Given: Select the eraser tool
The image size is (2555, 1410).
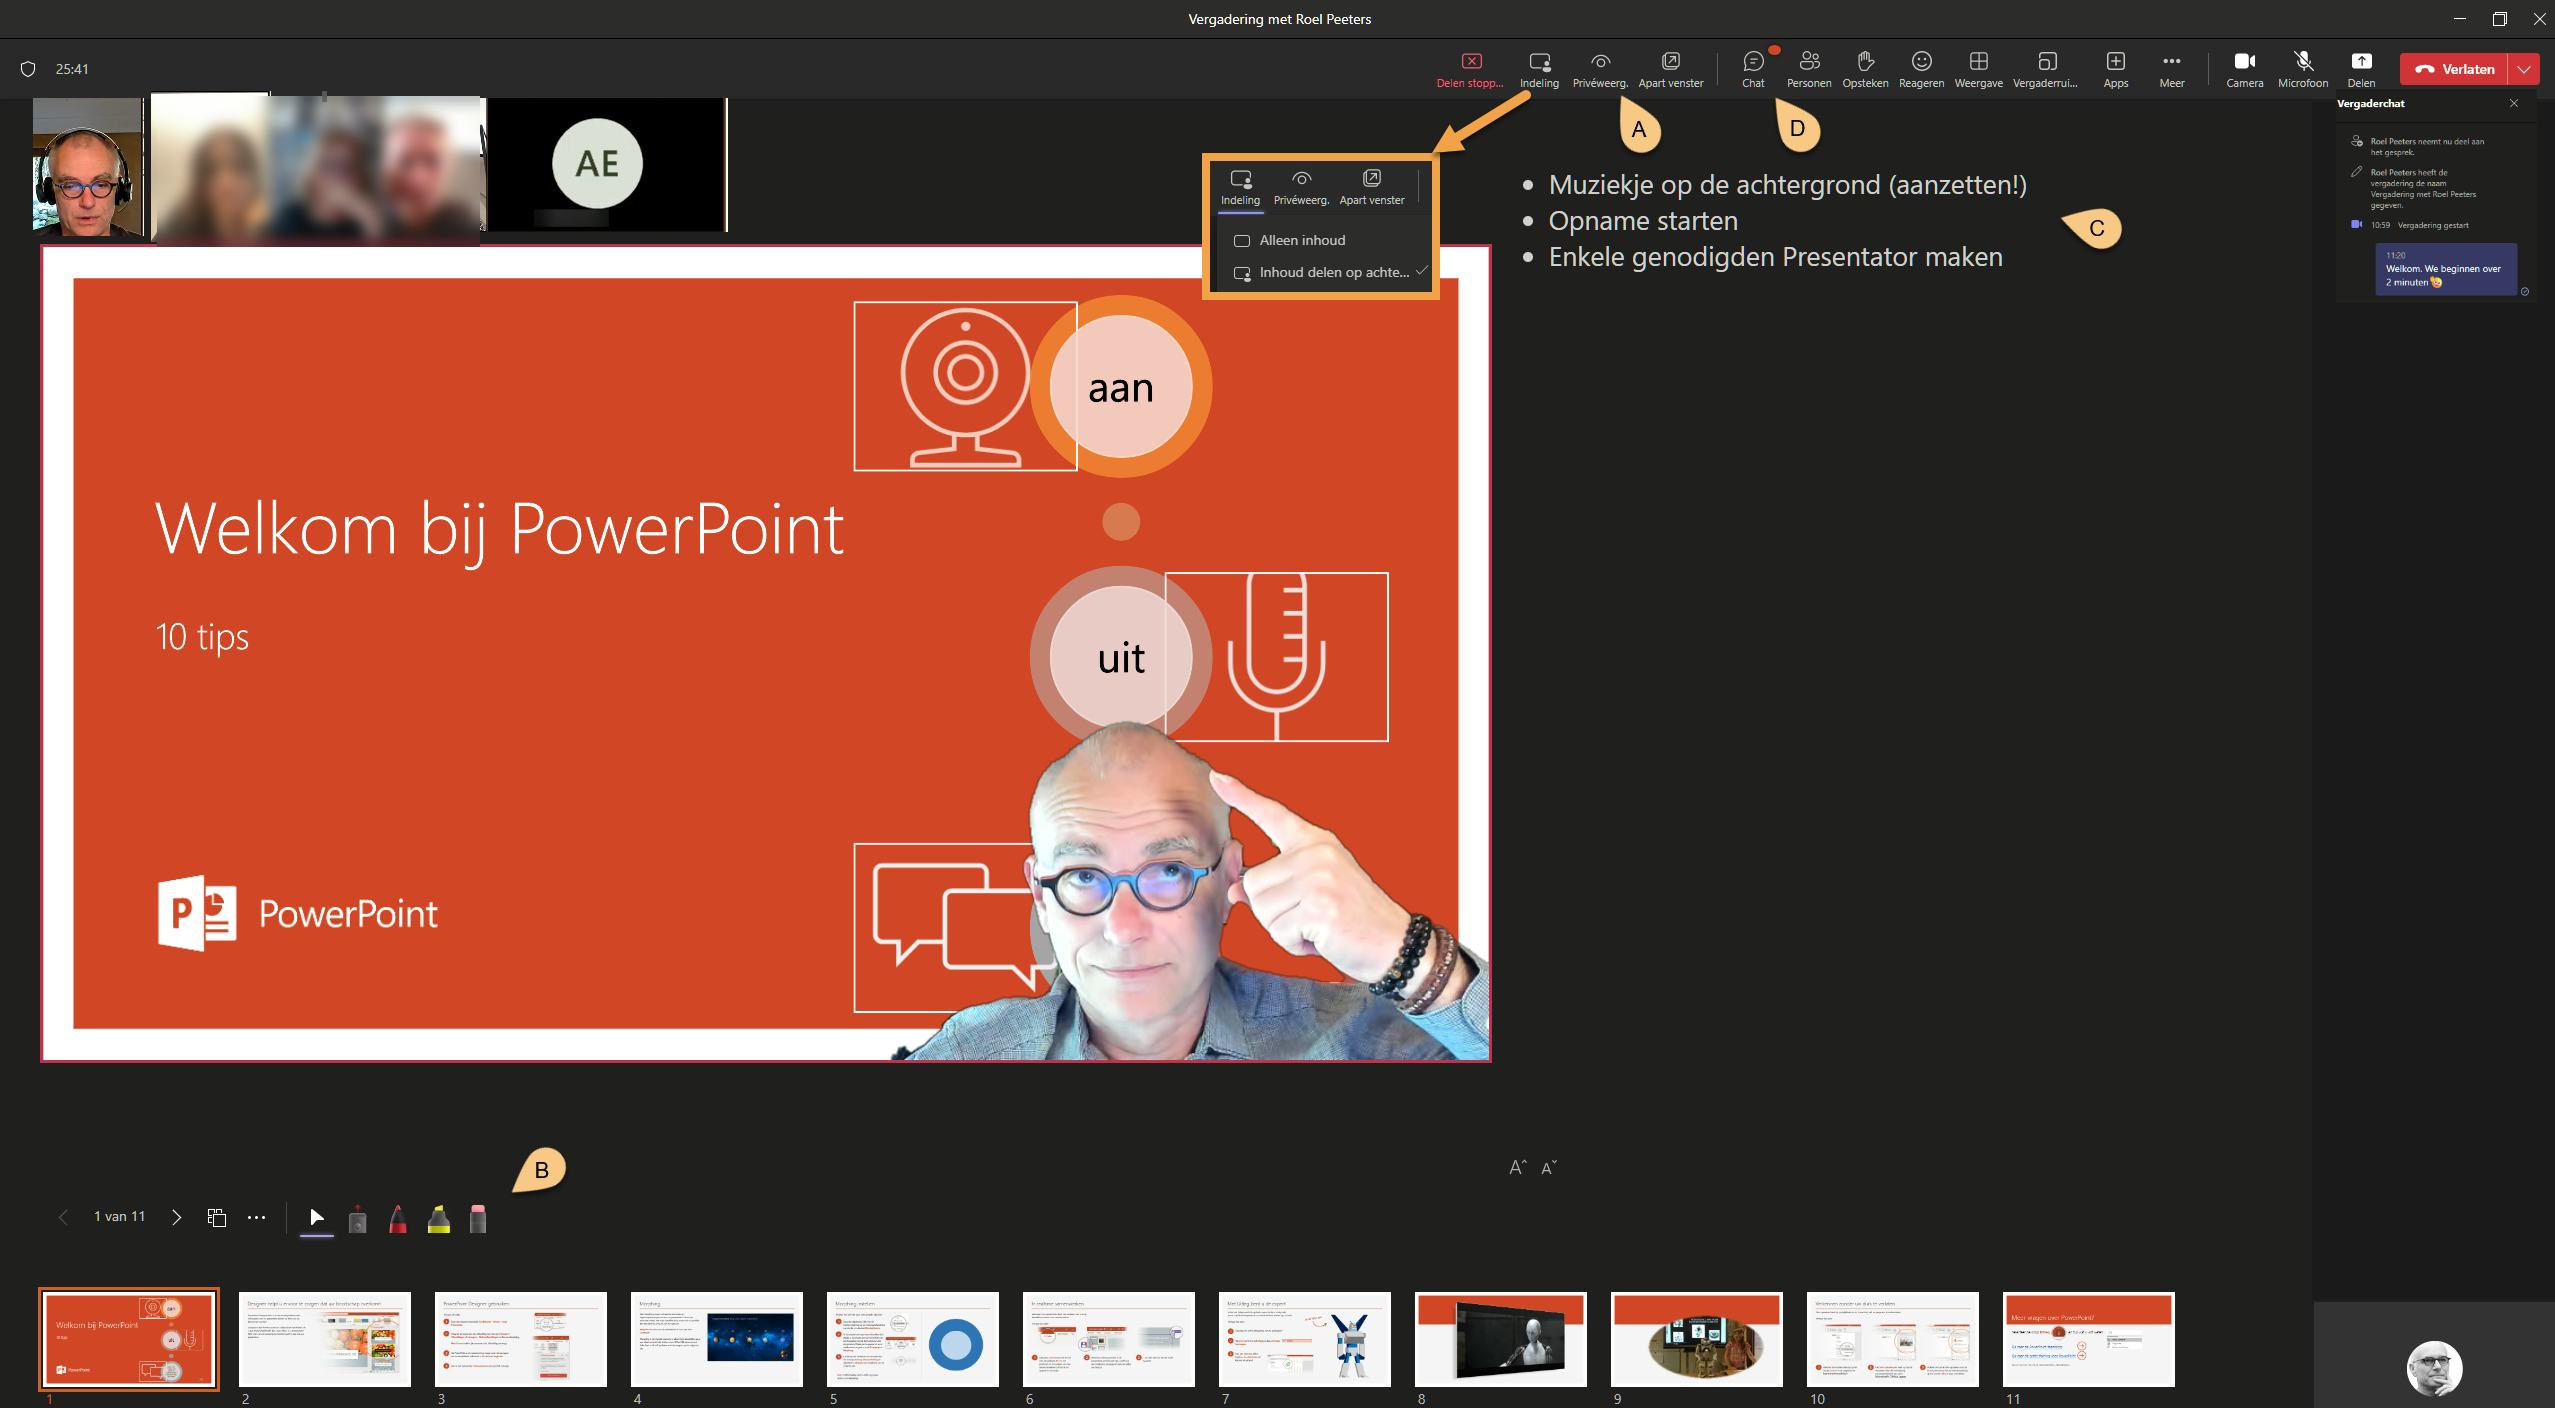Looking at the screenshot, I should [x=478, y=1219].
